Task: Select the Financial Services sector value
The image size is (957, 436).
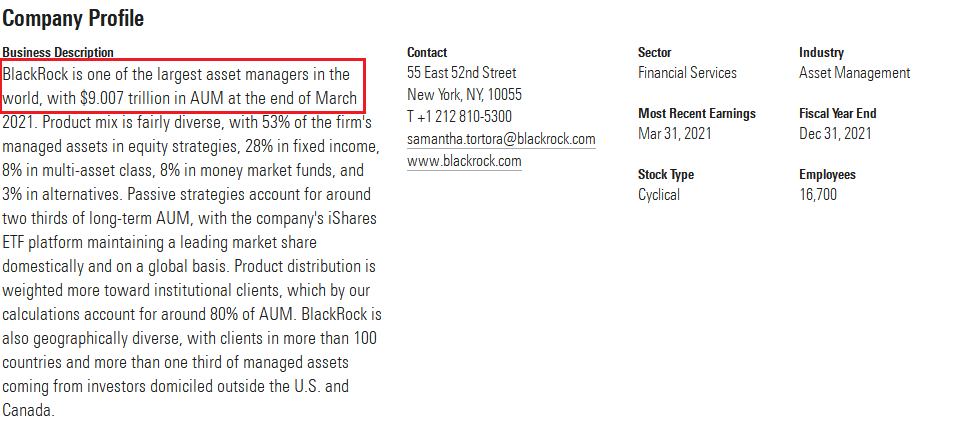Action: click(687, 73)
